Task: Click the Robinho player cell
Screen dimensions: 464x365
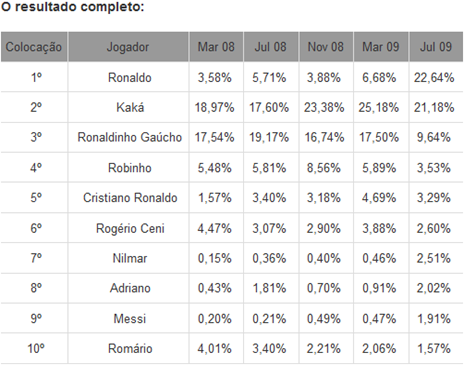Action: coord(130,168)
